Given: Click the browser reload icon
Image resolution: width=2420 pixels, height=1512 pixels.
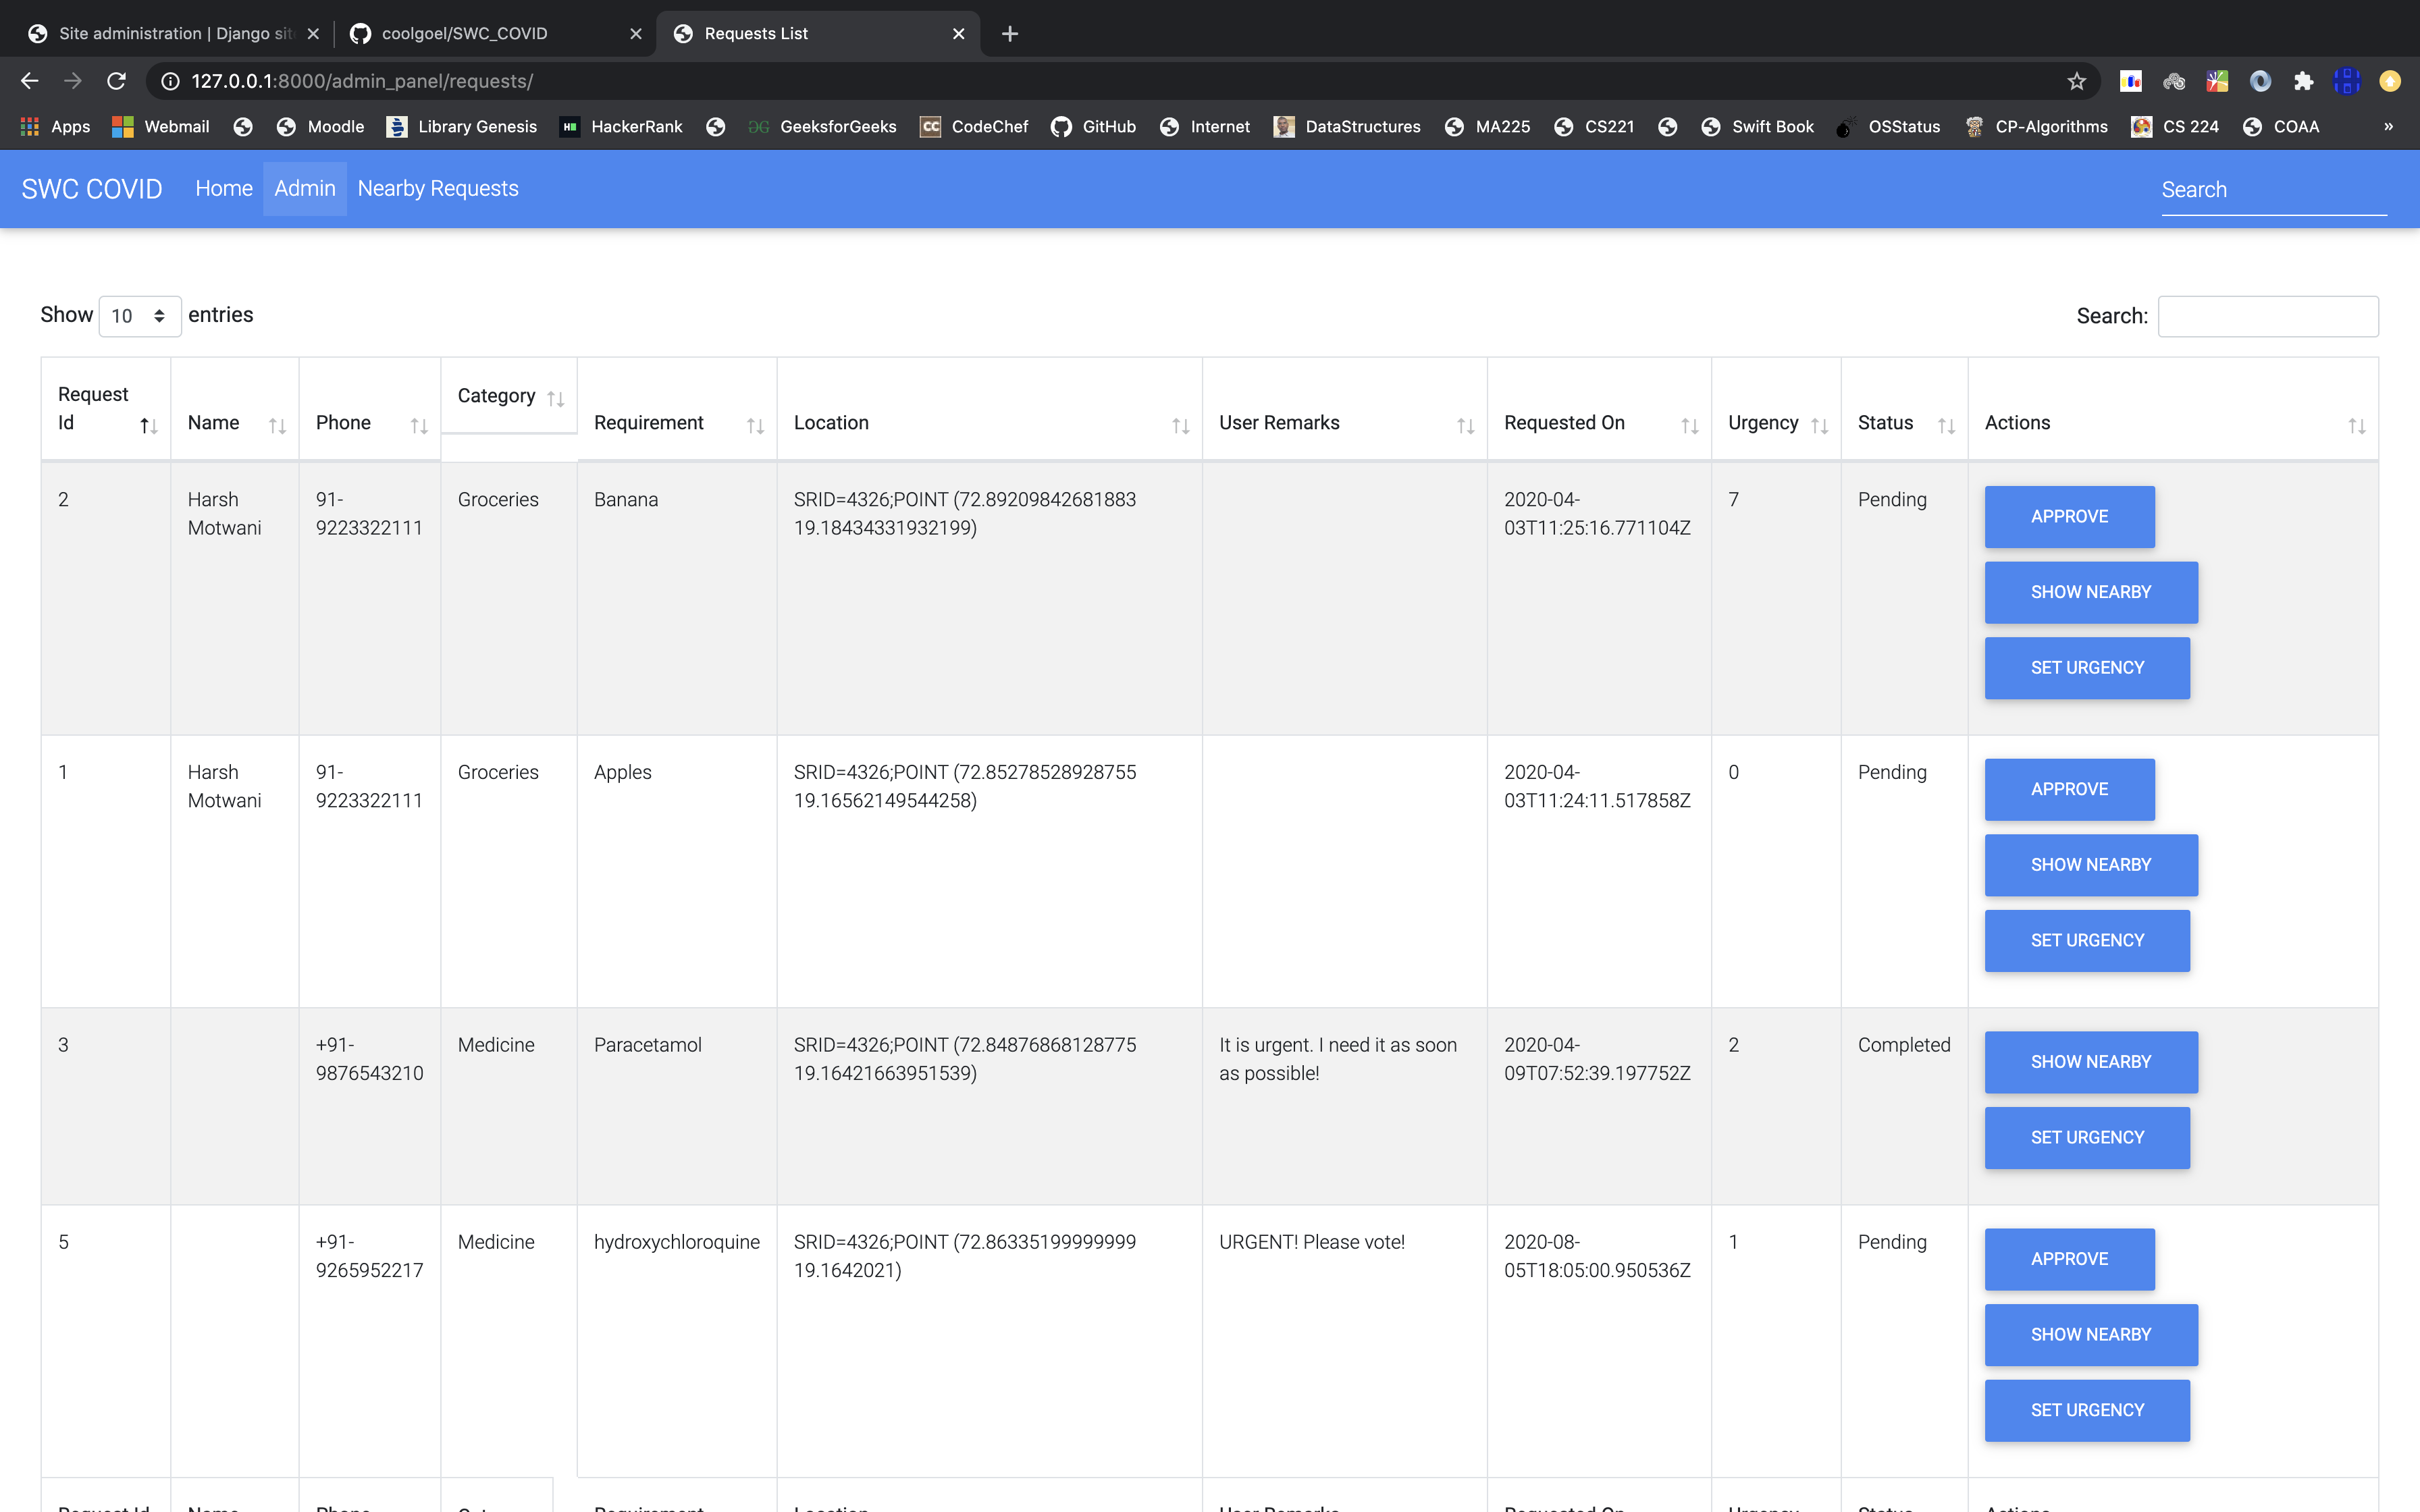Looking at the screenshot, I should pos(117,81).
